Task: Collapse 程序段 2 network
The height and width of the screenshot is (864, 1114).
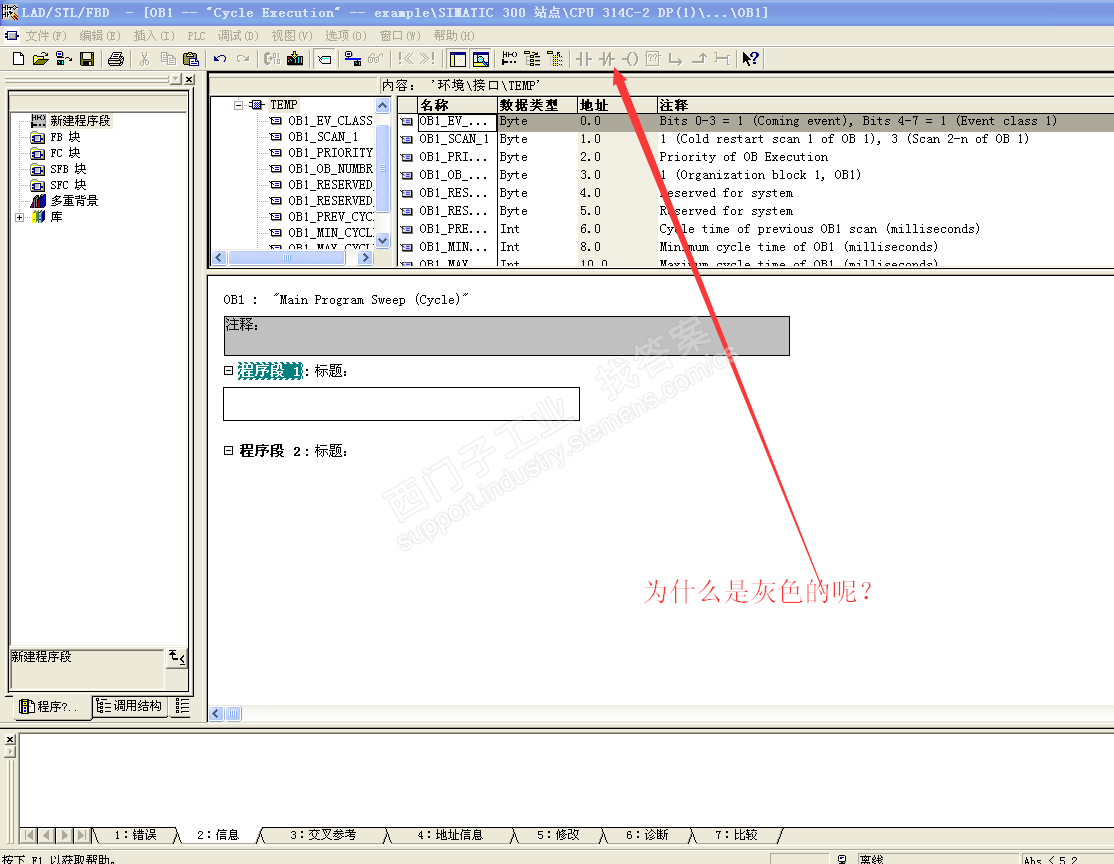Action: click(x=228, y=450)
